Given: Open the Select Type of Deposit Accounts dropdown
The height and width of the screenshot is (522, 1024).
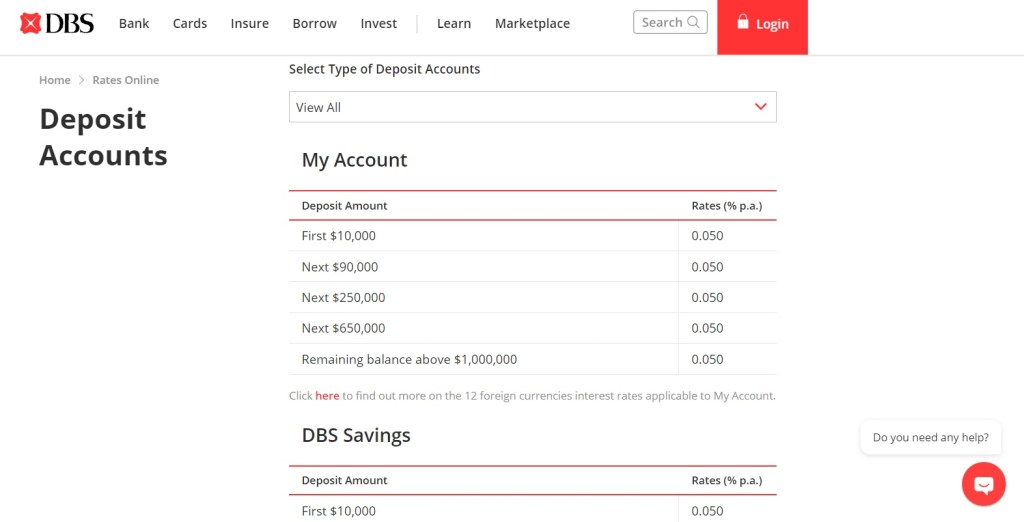Looking at the screenshot, I should coord(532,107).
